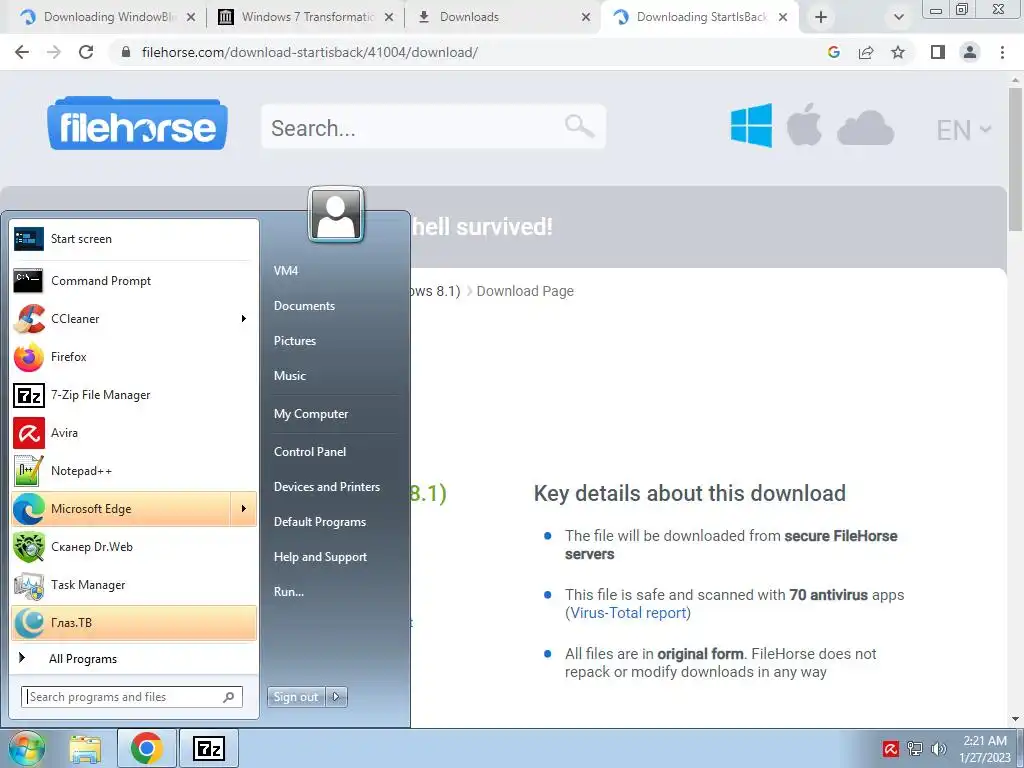Open the Chrome profile avatar
Image resolution: width=1024 pixels, height=768 pixels.
(x=970, y=52)
